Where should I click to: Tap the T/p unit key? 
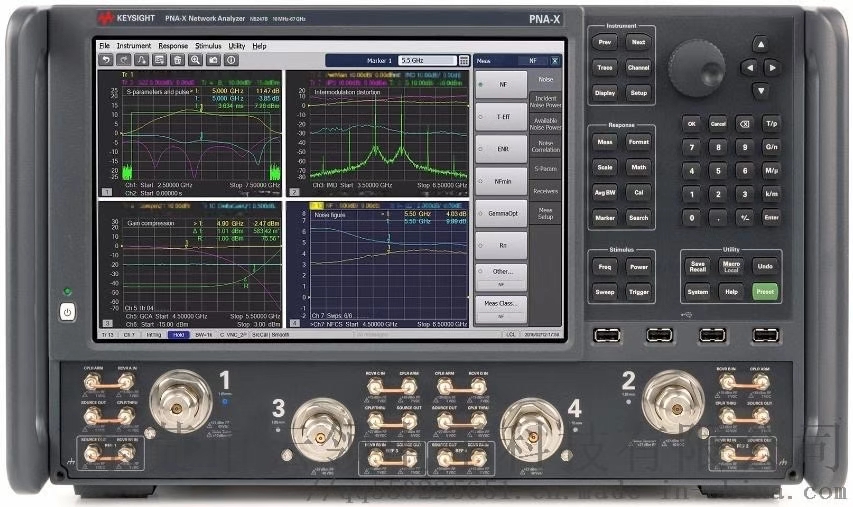(771, 124)
